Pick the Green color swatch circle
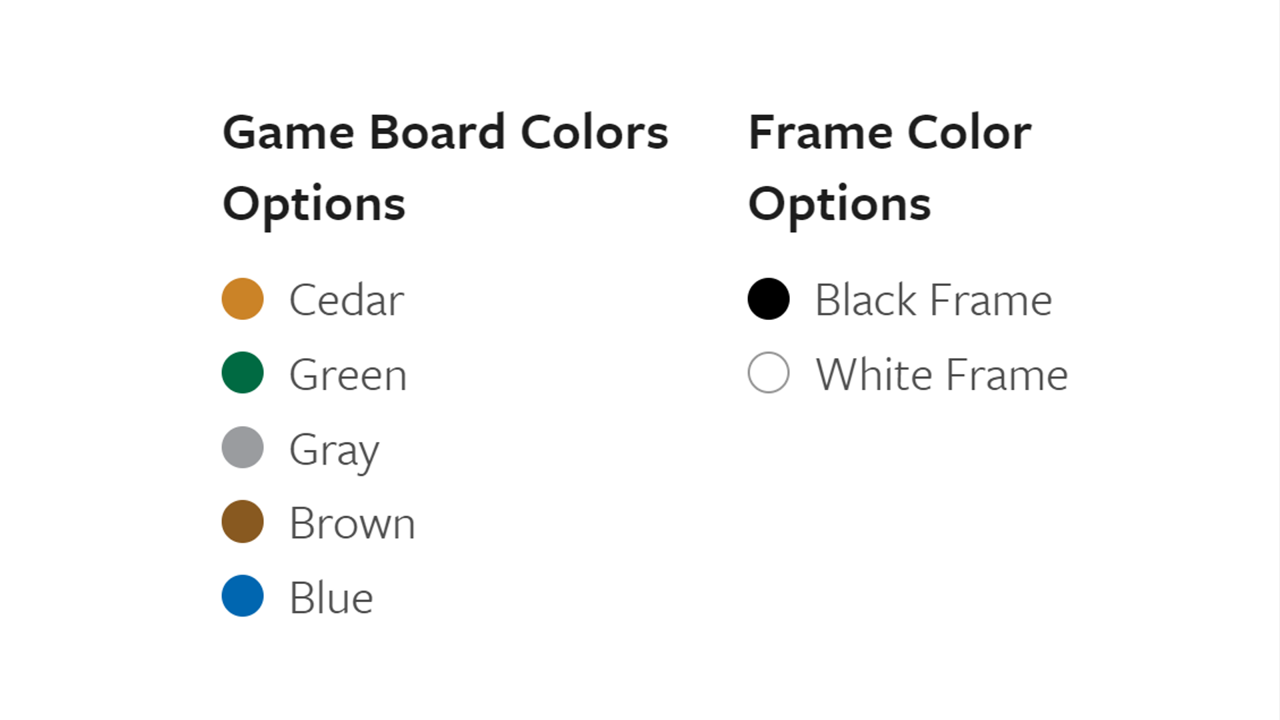This screenshot has height=720, width=1280. click(x=243, y=373)
